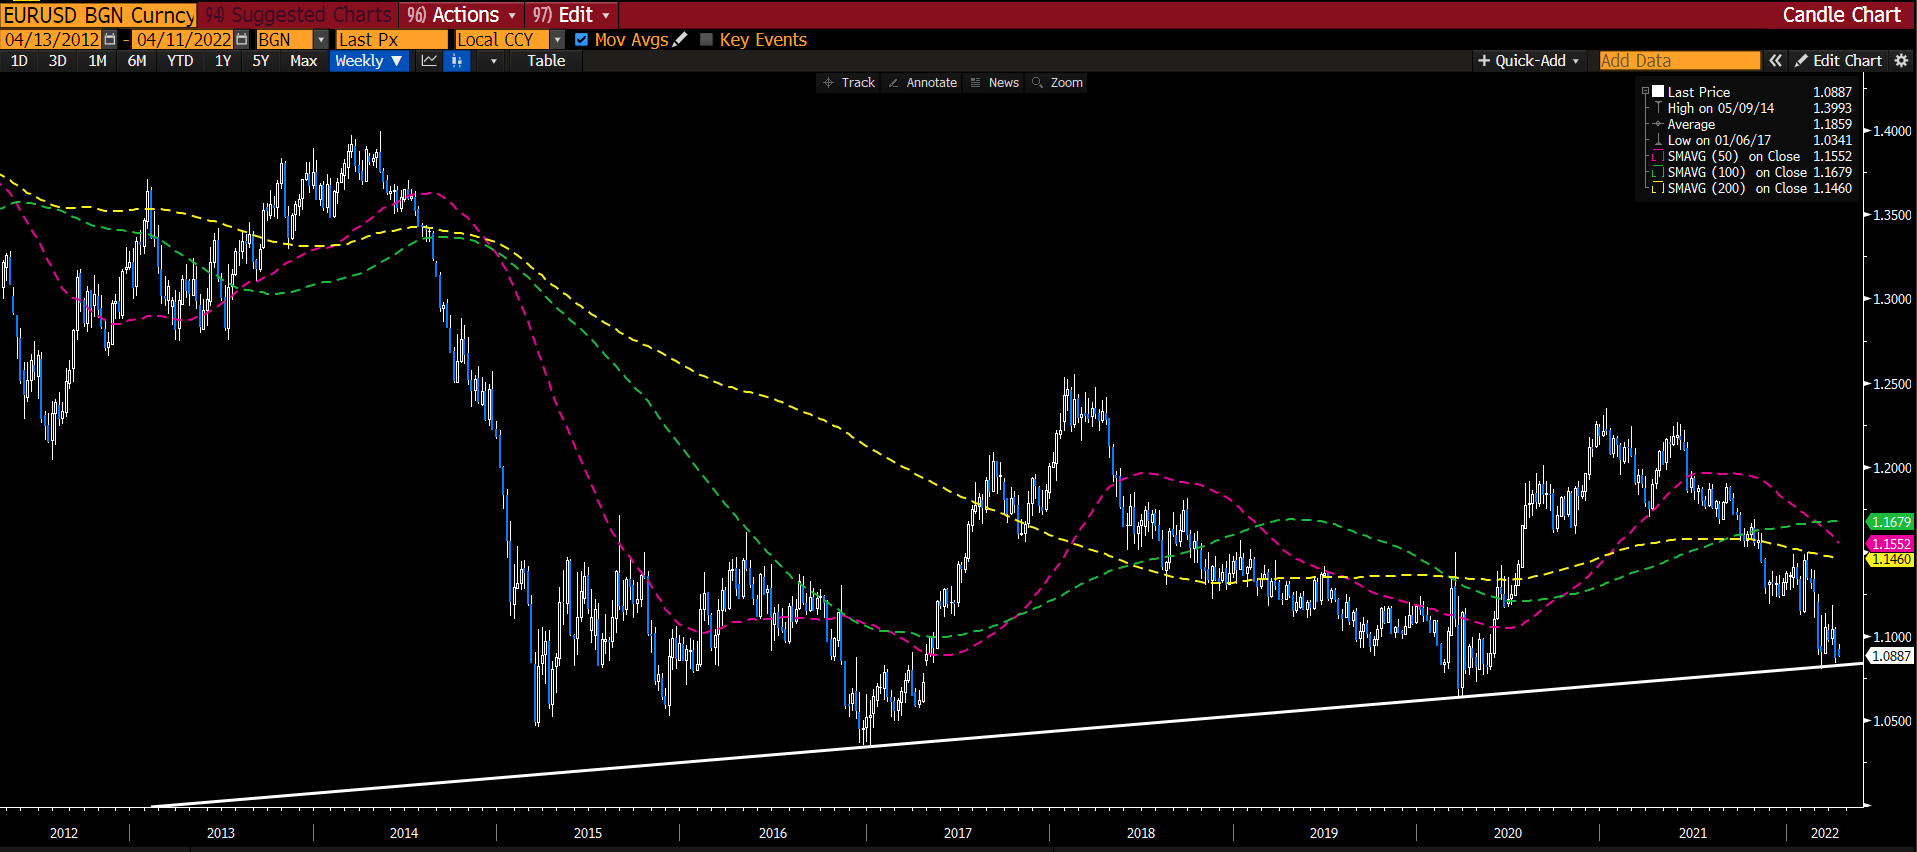Select the 6M range tab
The height and width of the screenshot is (852, 1917).
click(x=137, y=61)
